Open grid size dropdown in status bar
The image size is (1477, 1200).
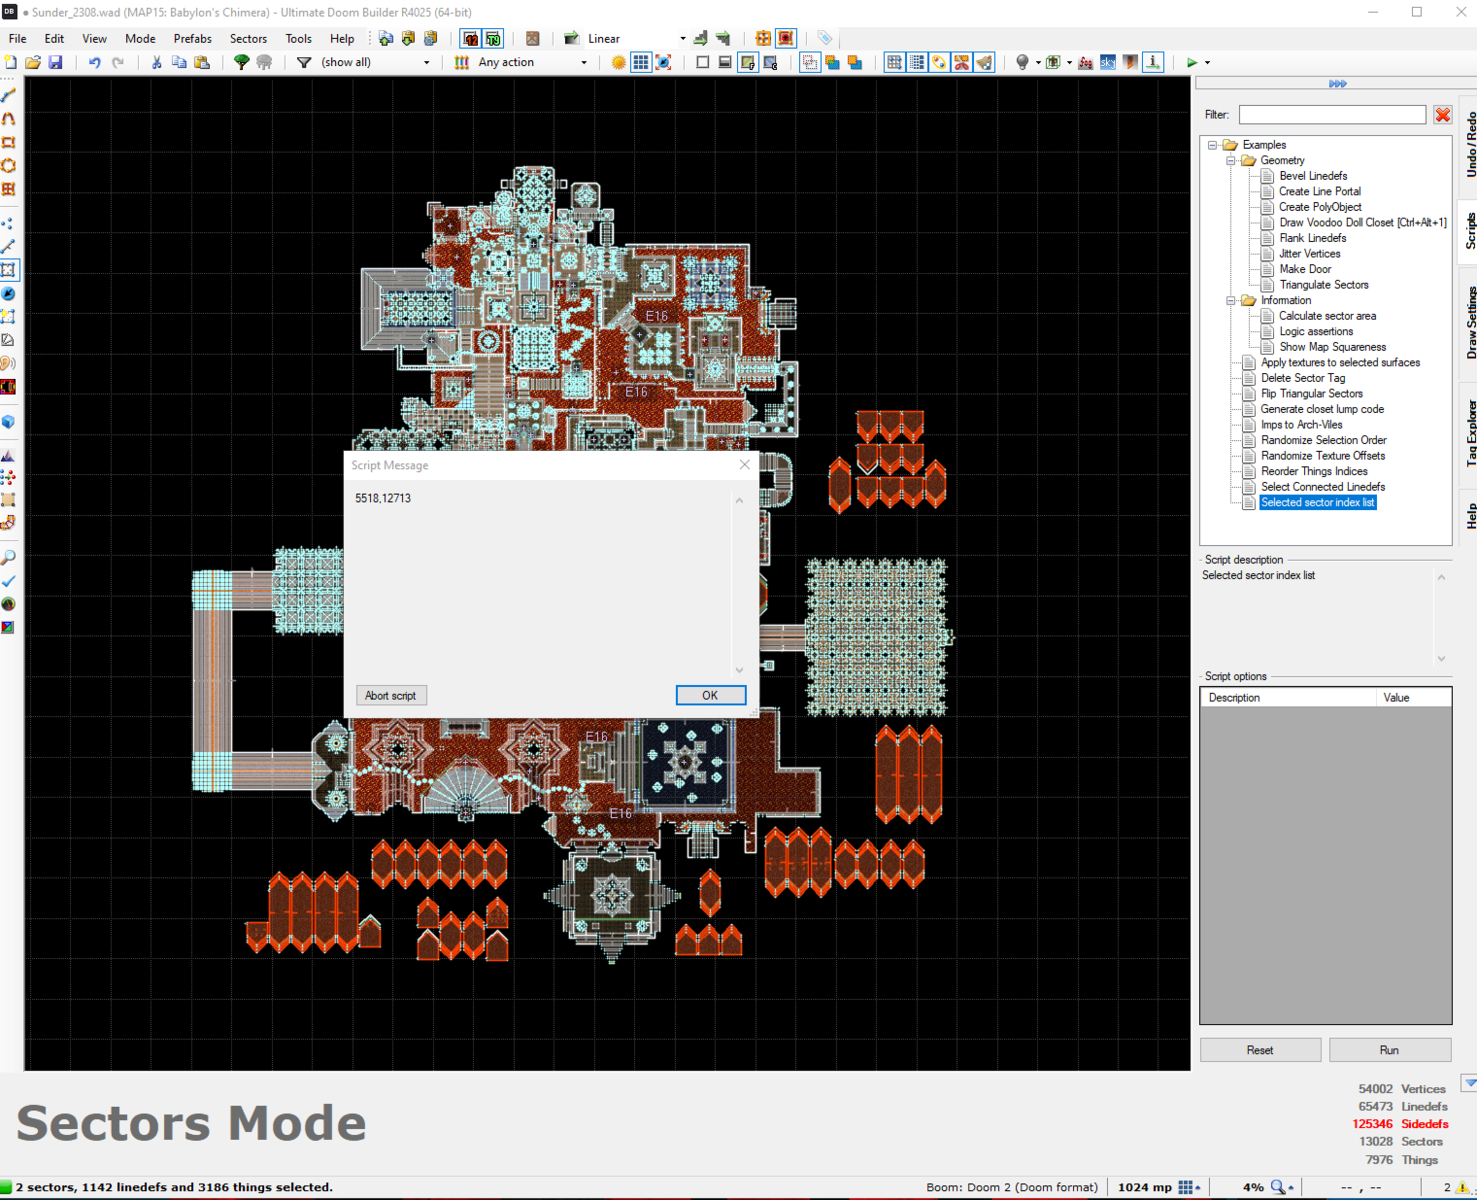(1188, 1187)
